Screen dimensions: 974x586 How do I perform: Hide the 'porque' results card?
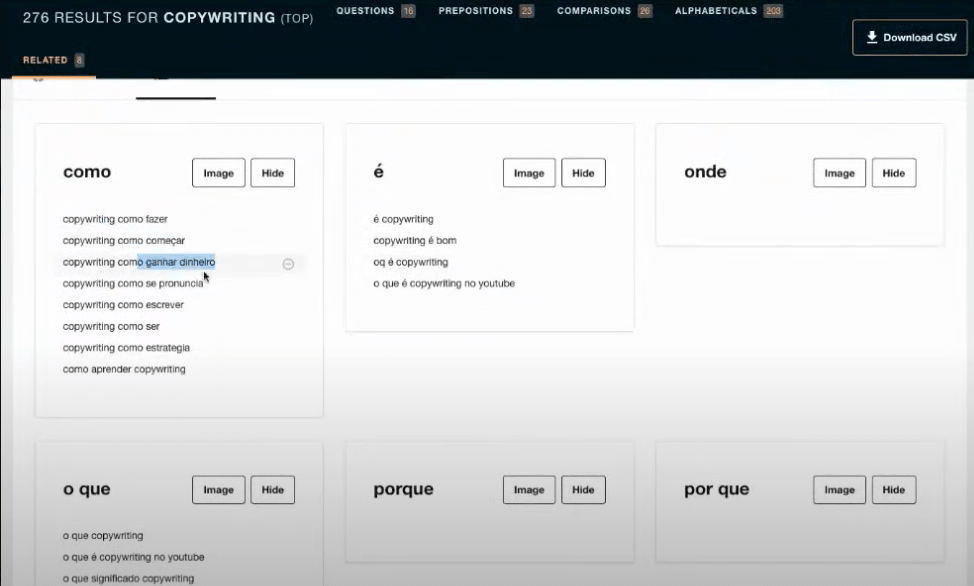583,490
